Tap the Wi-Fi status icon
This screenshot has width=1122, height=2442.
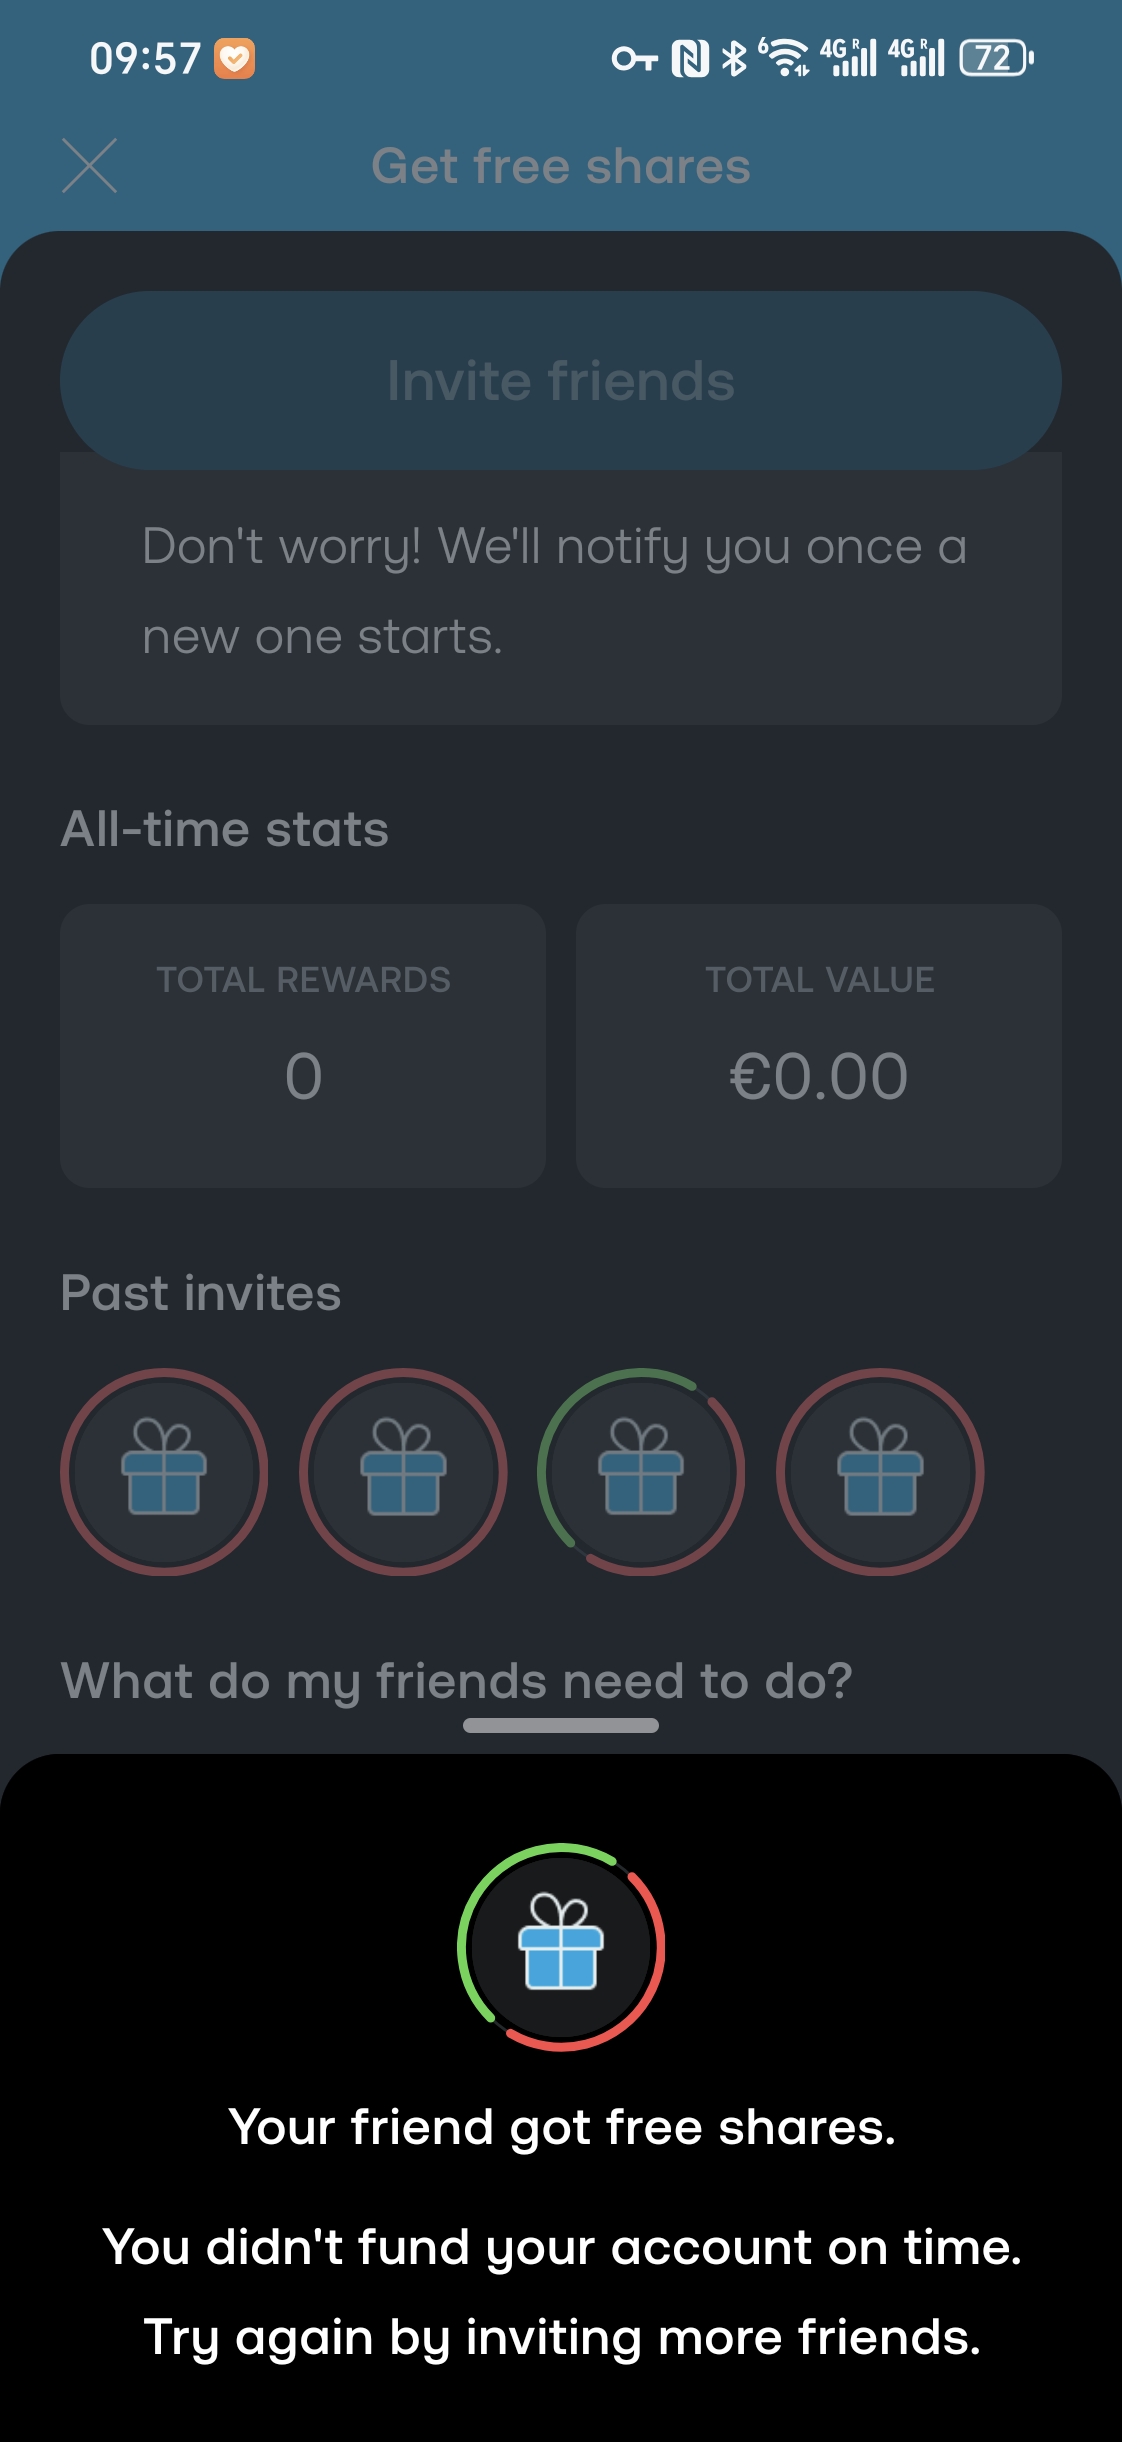point(785,58)
